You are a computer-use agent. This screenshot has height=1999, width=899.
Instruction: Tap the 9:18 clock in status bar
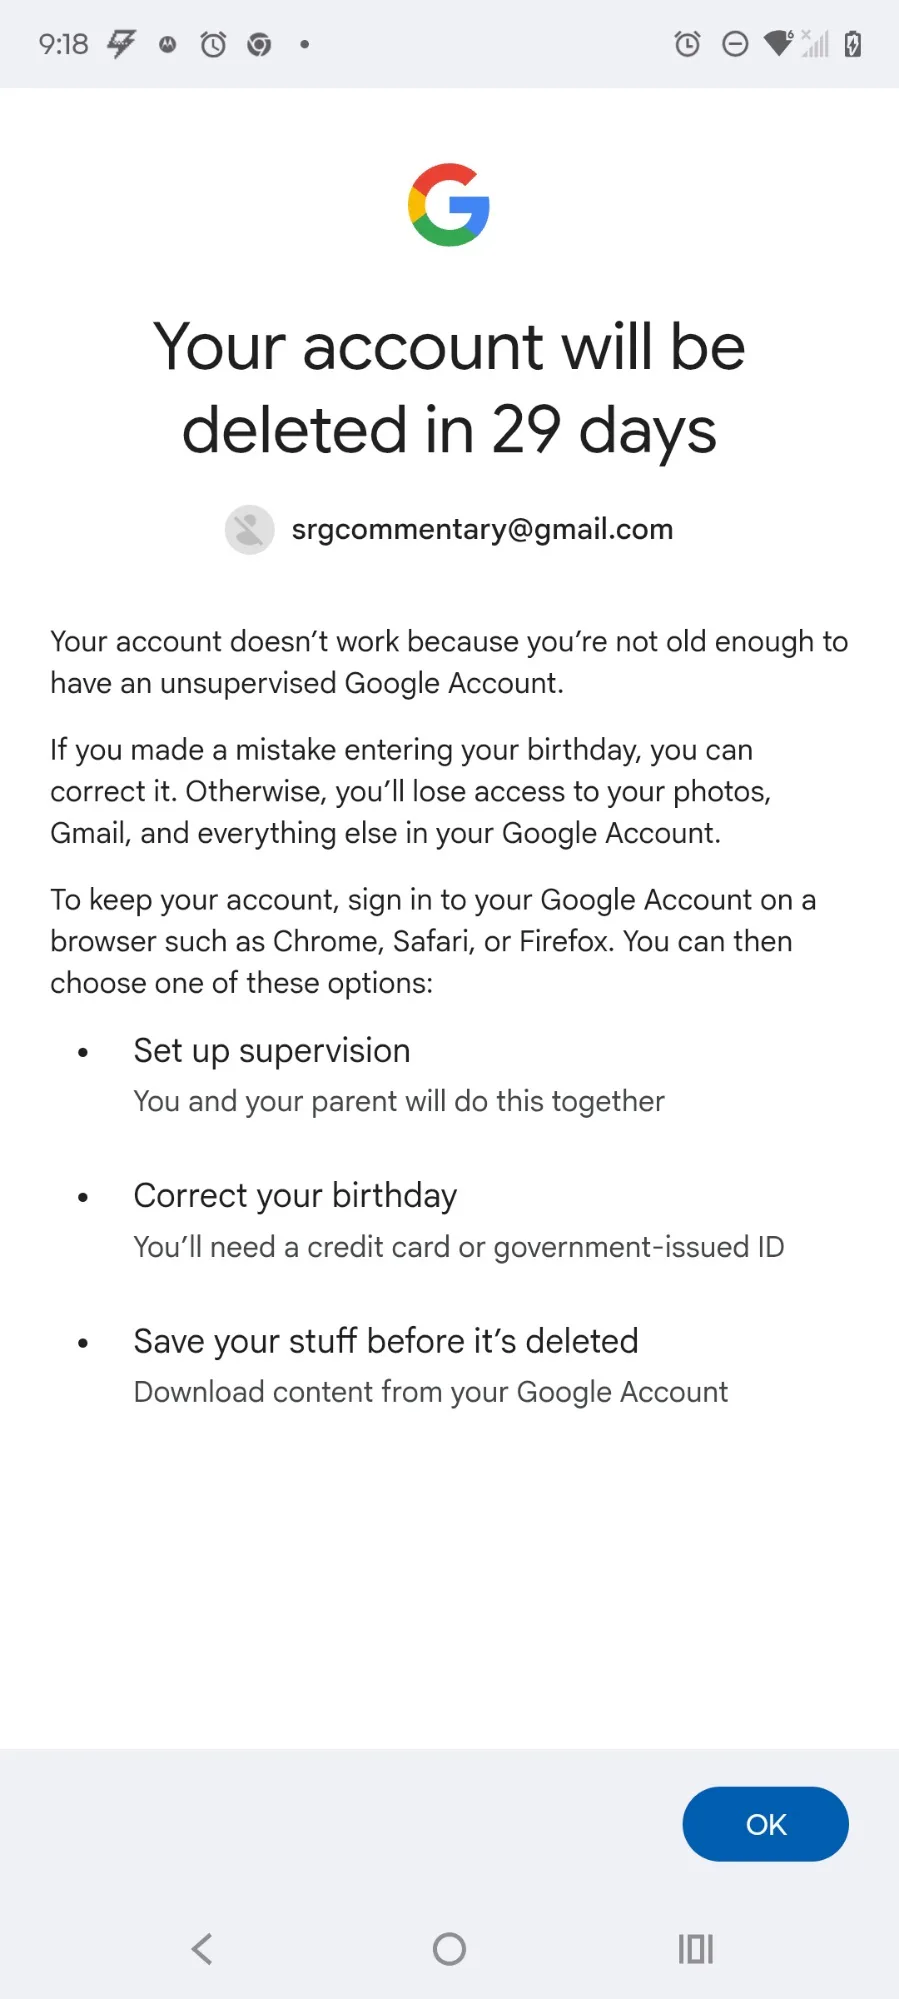[63, 44]
